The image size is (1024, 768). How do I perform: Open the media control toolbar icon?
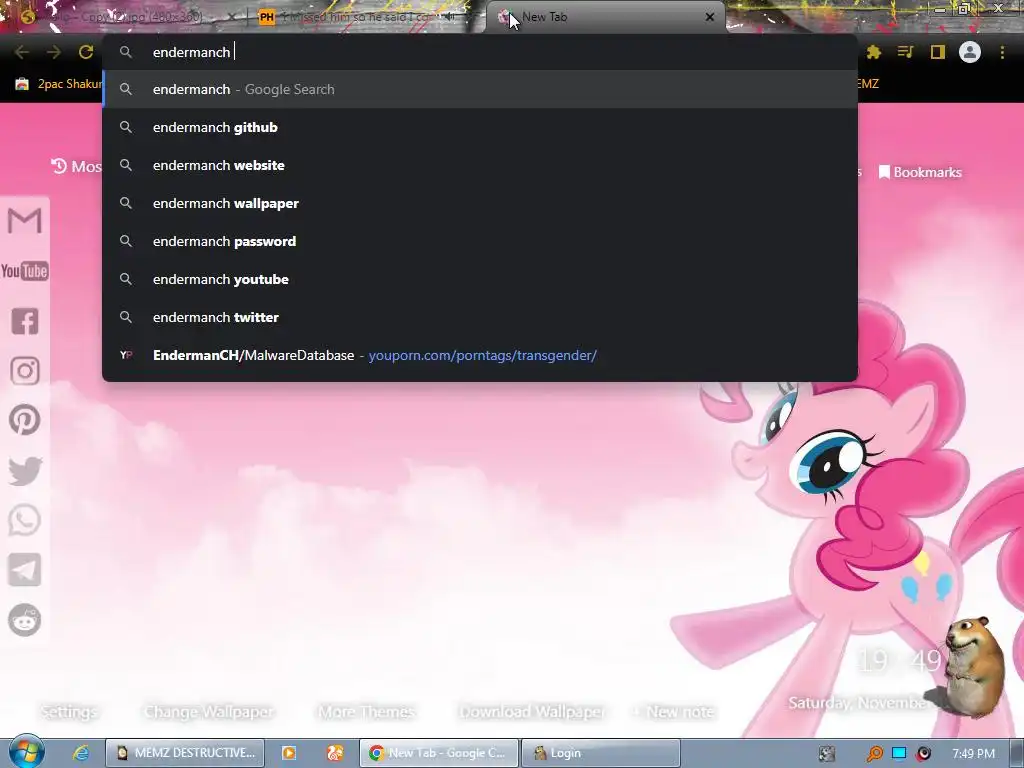click(x=905, y=52)
